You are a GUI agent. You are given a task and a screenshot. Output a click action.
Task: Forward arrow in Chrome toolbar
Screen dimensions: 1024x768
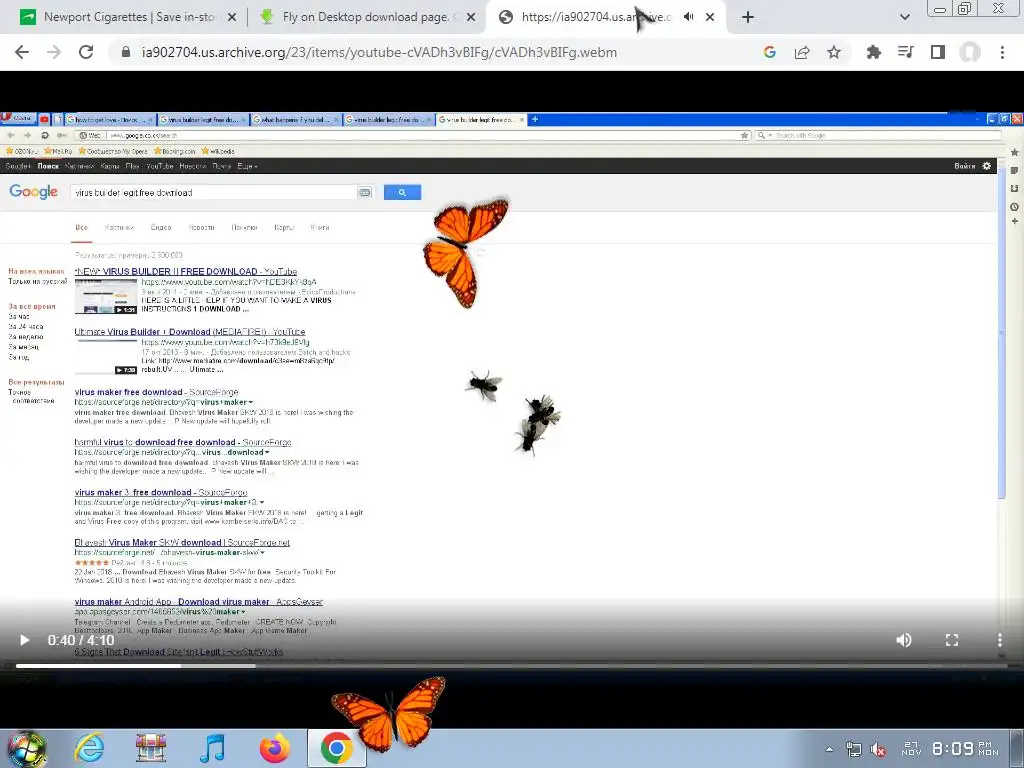54,52
